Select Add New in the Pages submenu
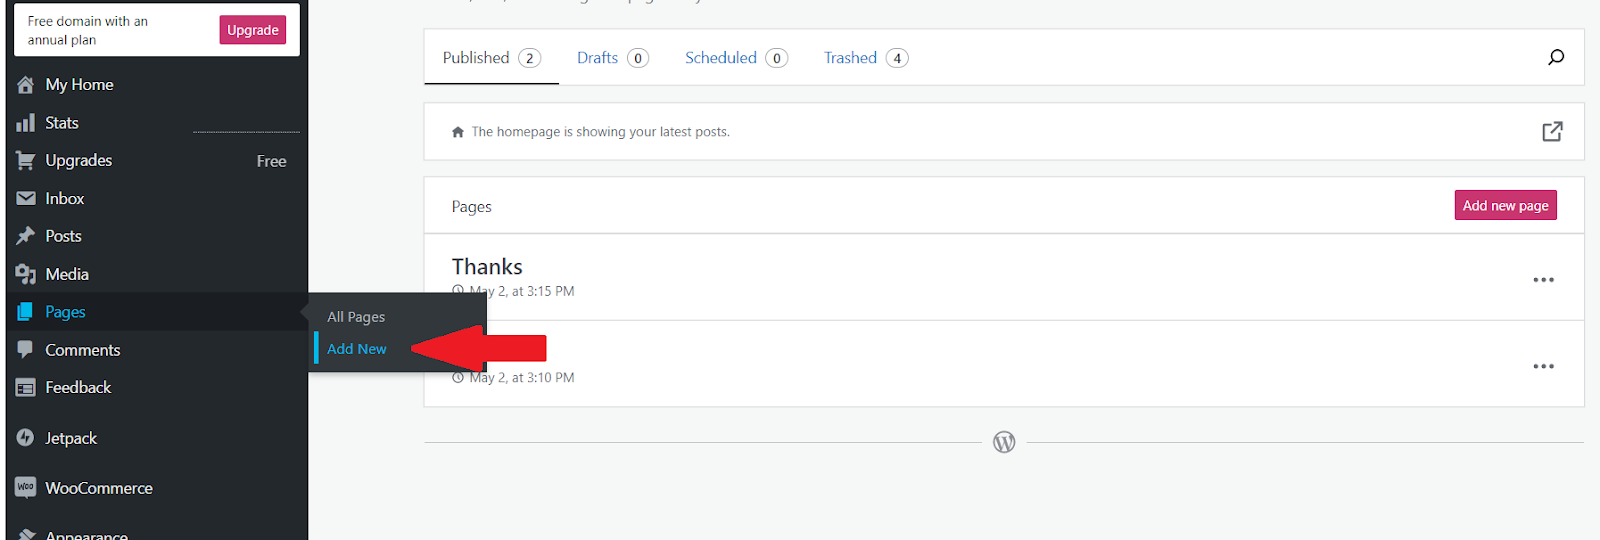This screenshot has width=1600, height=540. [x=357, y=349]
